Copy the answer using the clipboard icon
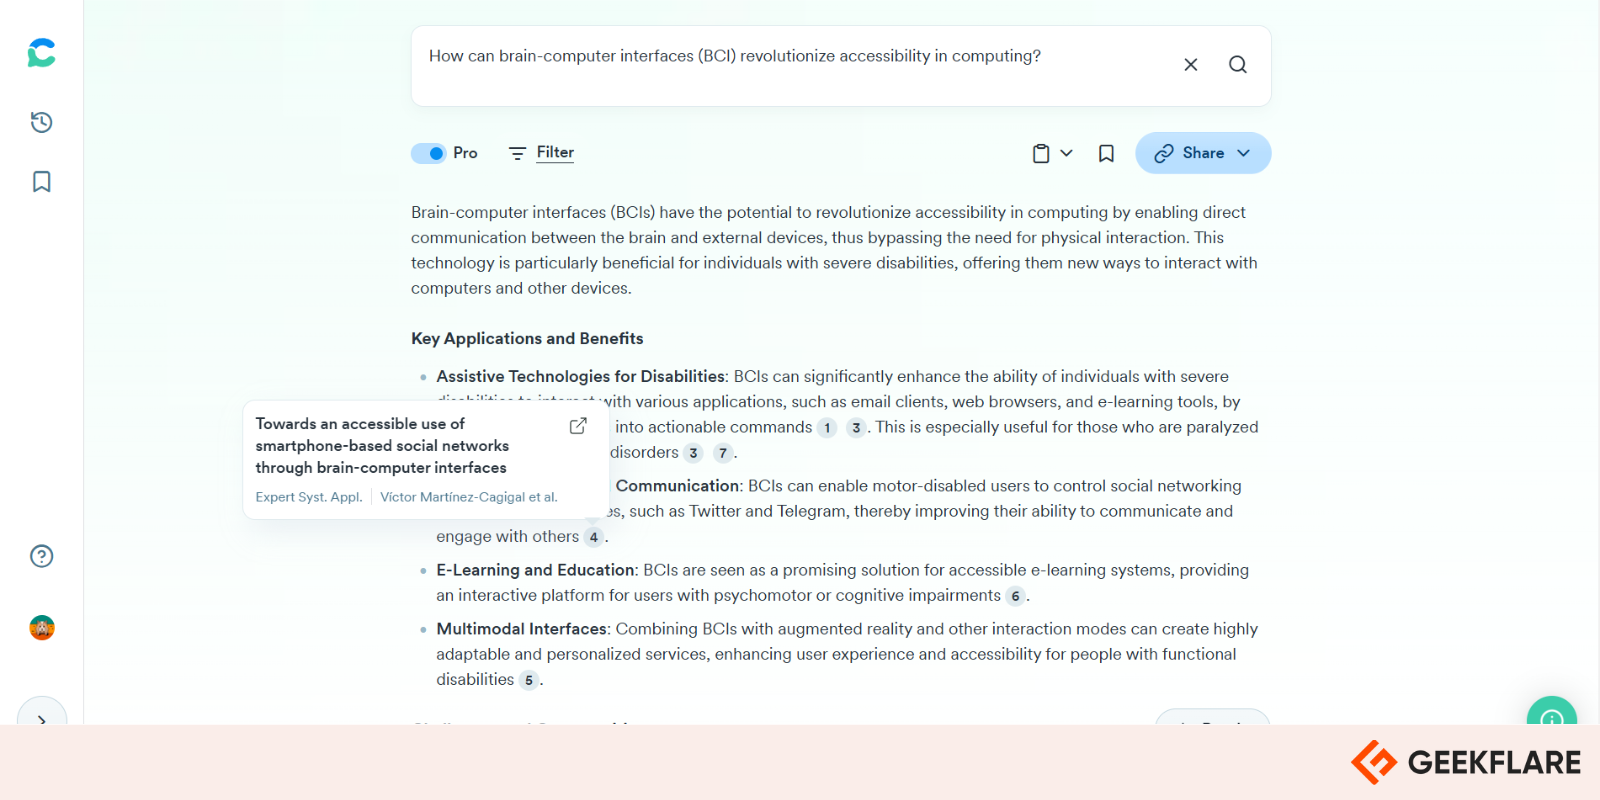This screenshot has width=1600, height=800. (1041, 153)
